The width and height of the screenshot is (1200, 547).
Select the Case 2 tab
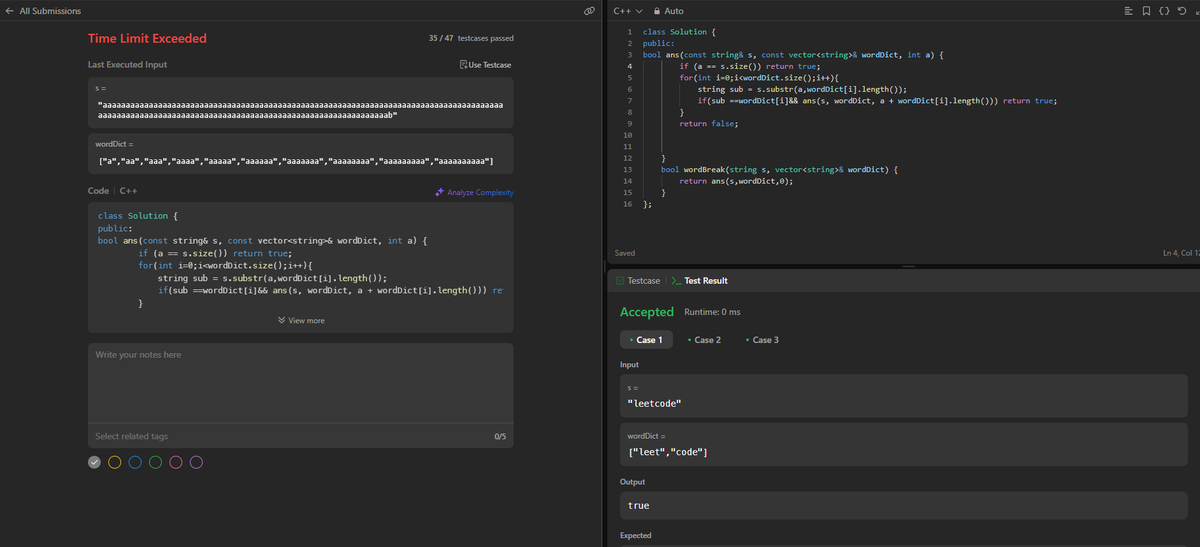click(x=706, y=340)
